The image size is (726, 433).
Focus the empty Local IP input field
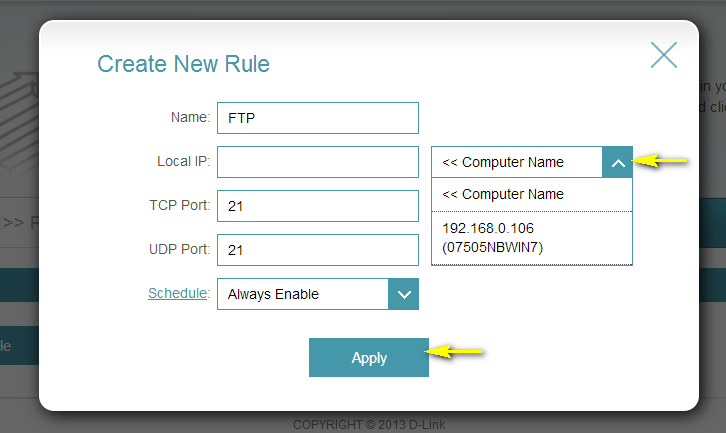317,162
